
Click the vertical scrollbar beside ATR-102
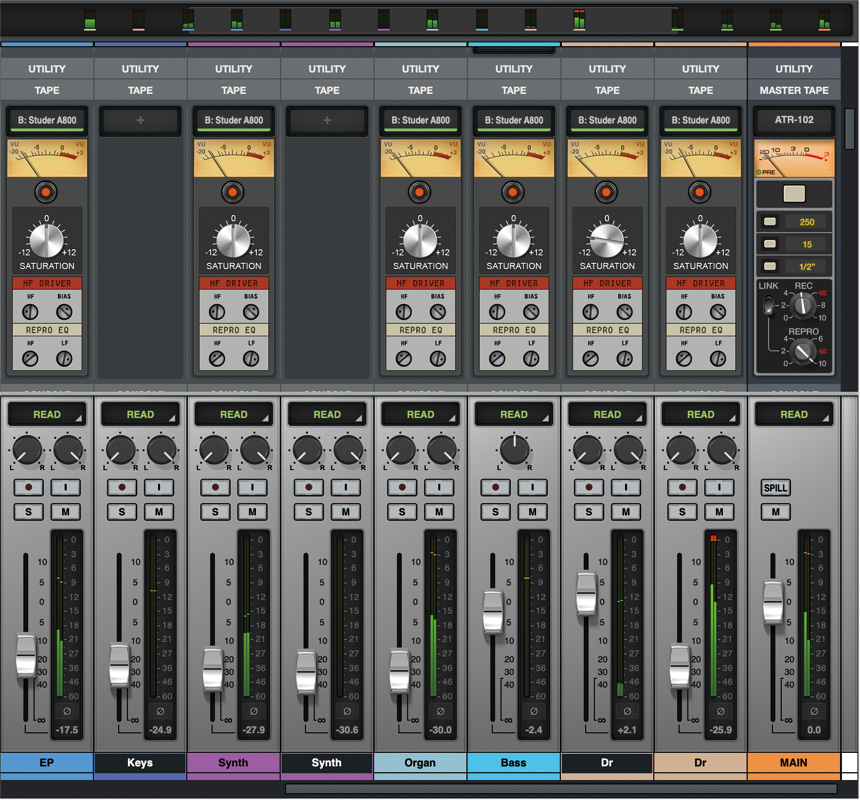[850, 128]
